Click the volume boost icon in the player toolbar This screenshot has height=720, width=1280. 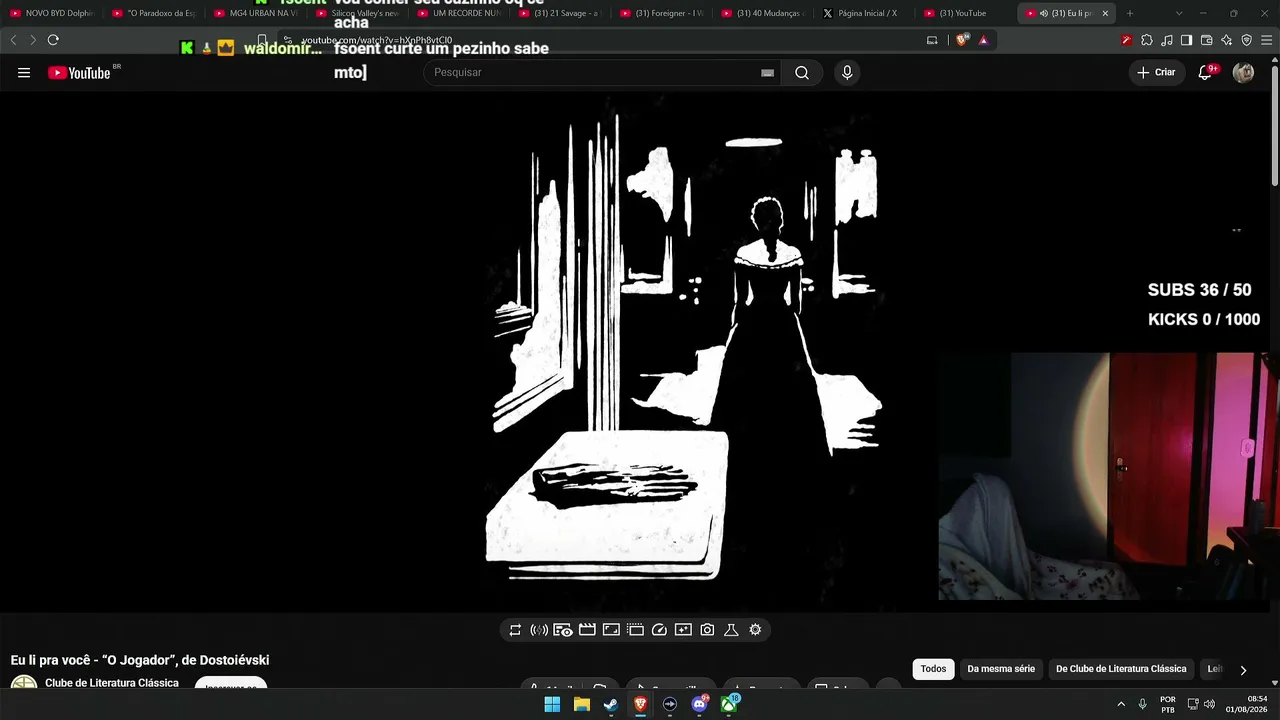click(539, 630)
